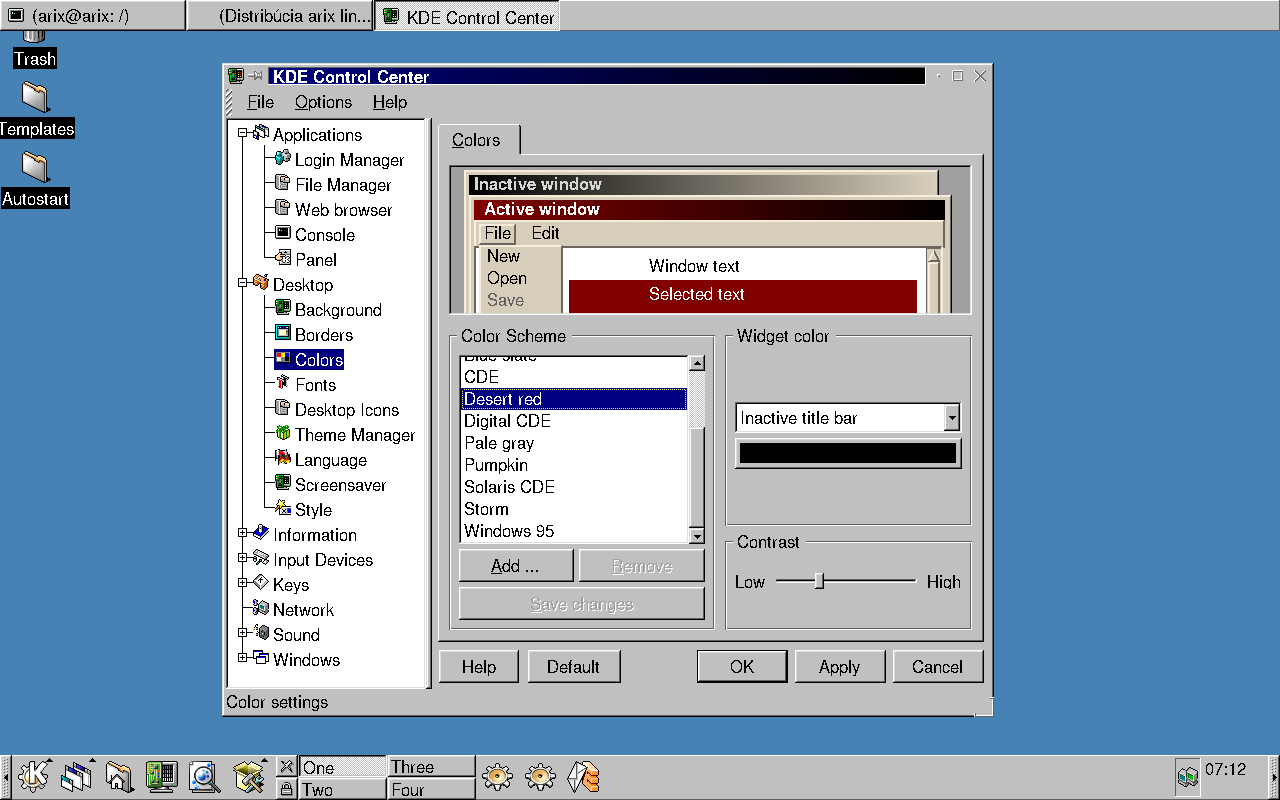Switch to the (arix@arix: /) taskbar window
The width and height of the screenshot is (1280, 800).
[92, 16]
